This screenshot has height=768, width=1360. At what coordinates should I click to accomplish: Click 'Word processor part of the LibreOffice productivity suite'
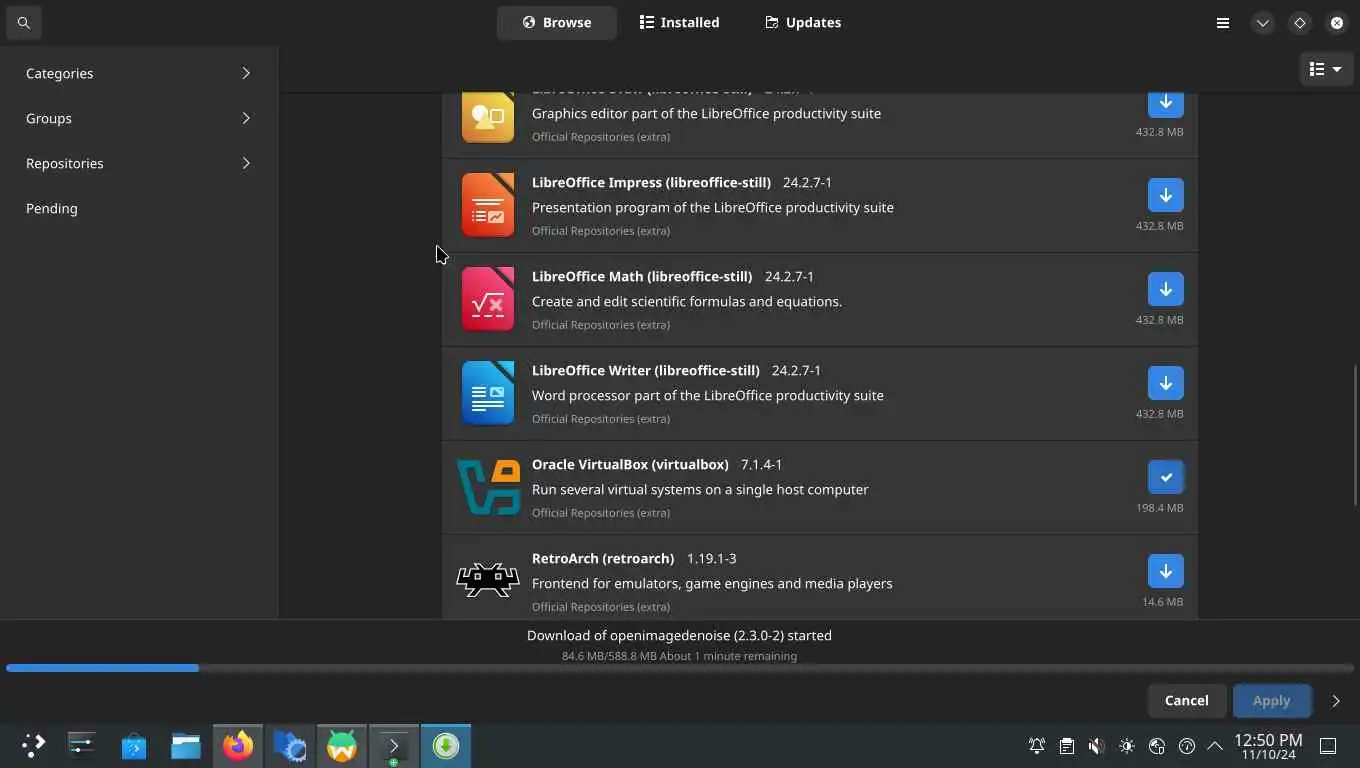click(708, 395)
